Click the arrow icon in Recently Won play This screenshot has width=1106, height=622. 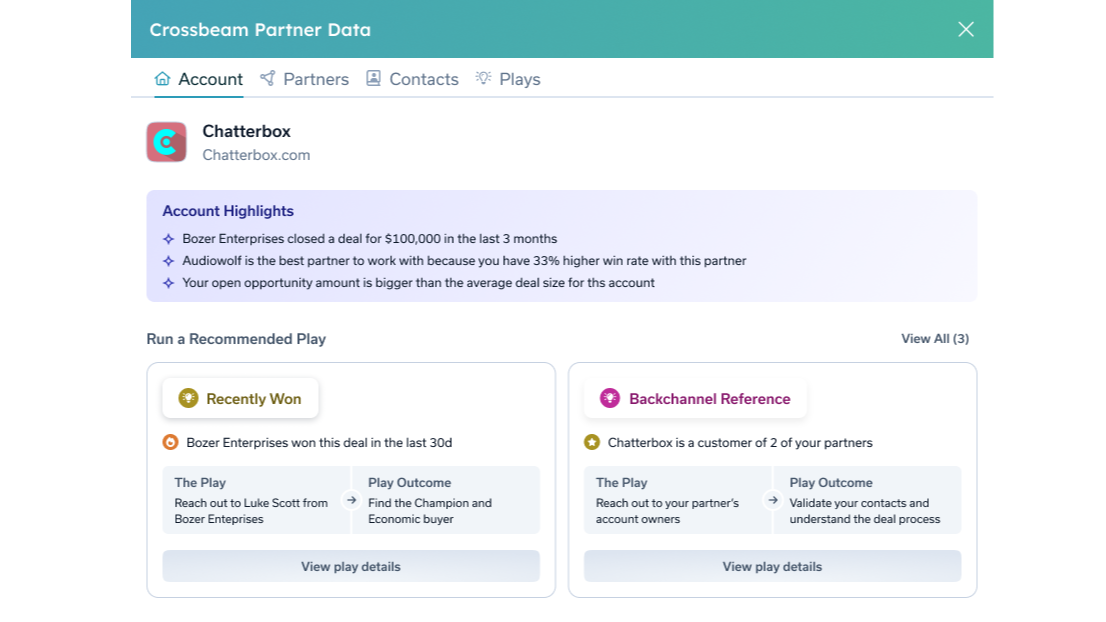coord(352,499)
